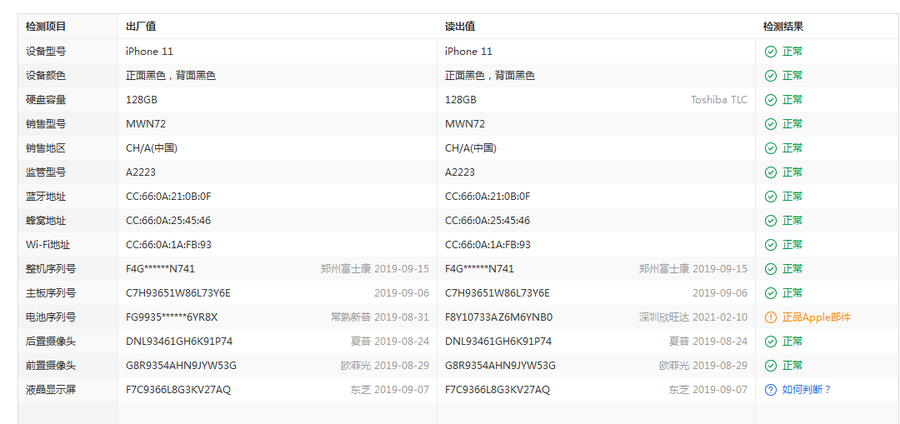The image size is (900, 424).
Task: Select the 销售地区 row label
Action: tap(45, 148)
